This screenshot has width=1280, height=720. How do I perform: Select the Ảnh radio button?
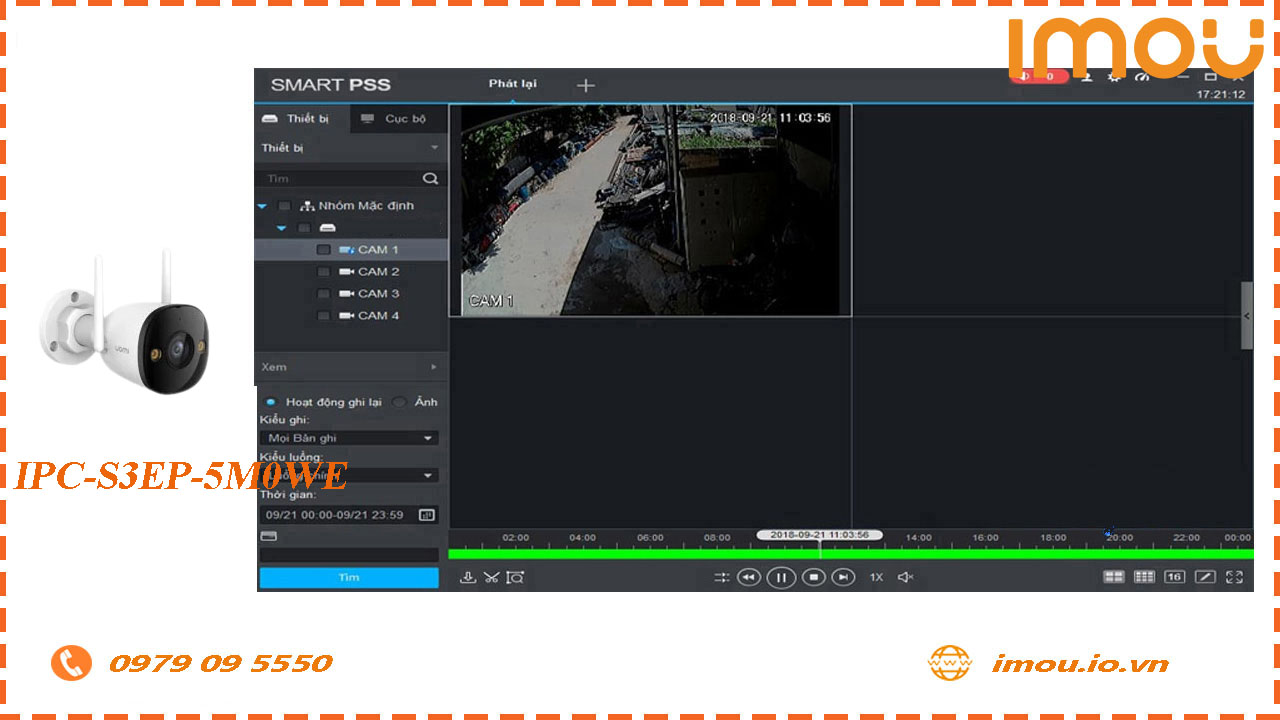tap(399, 401)
